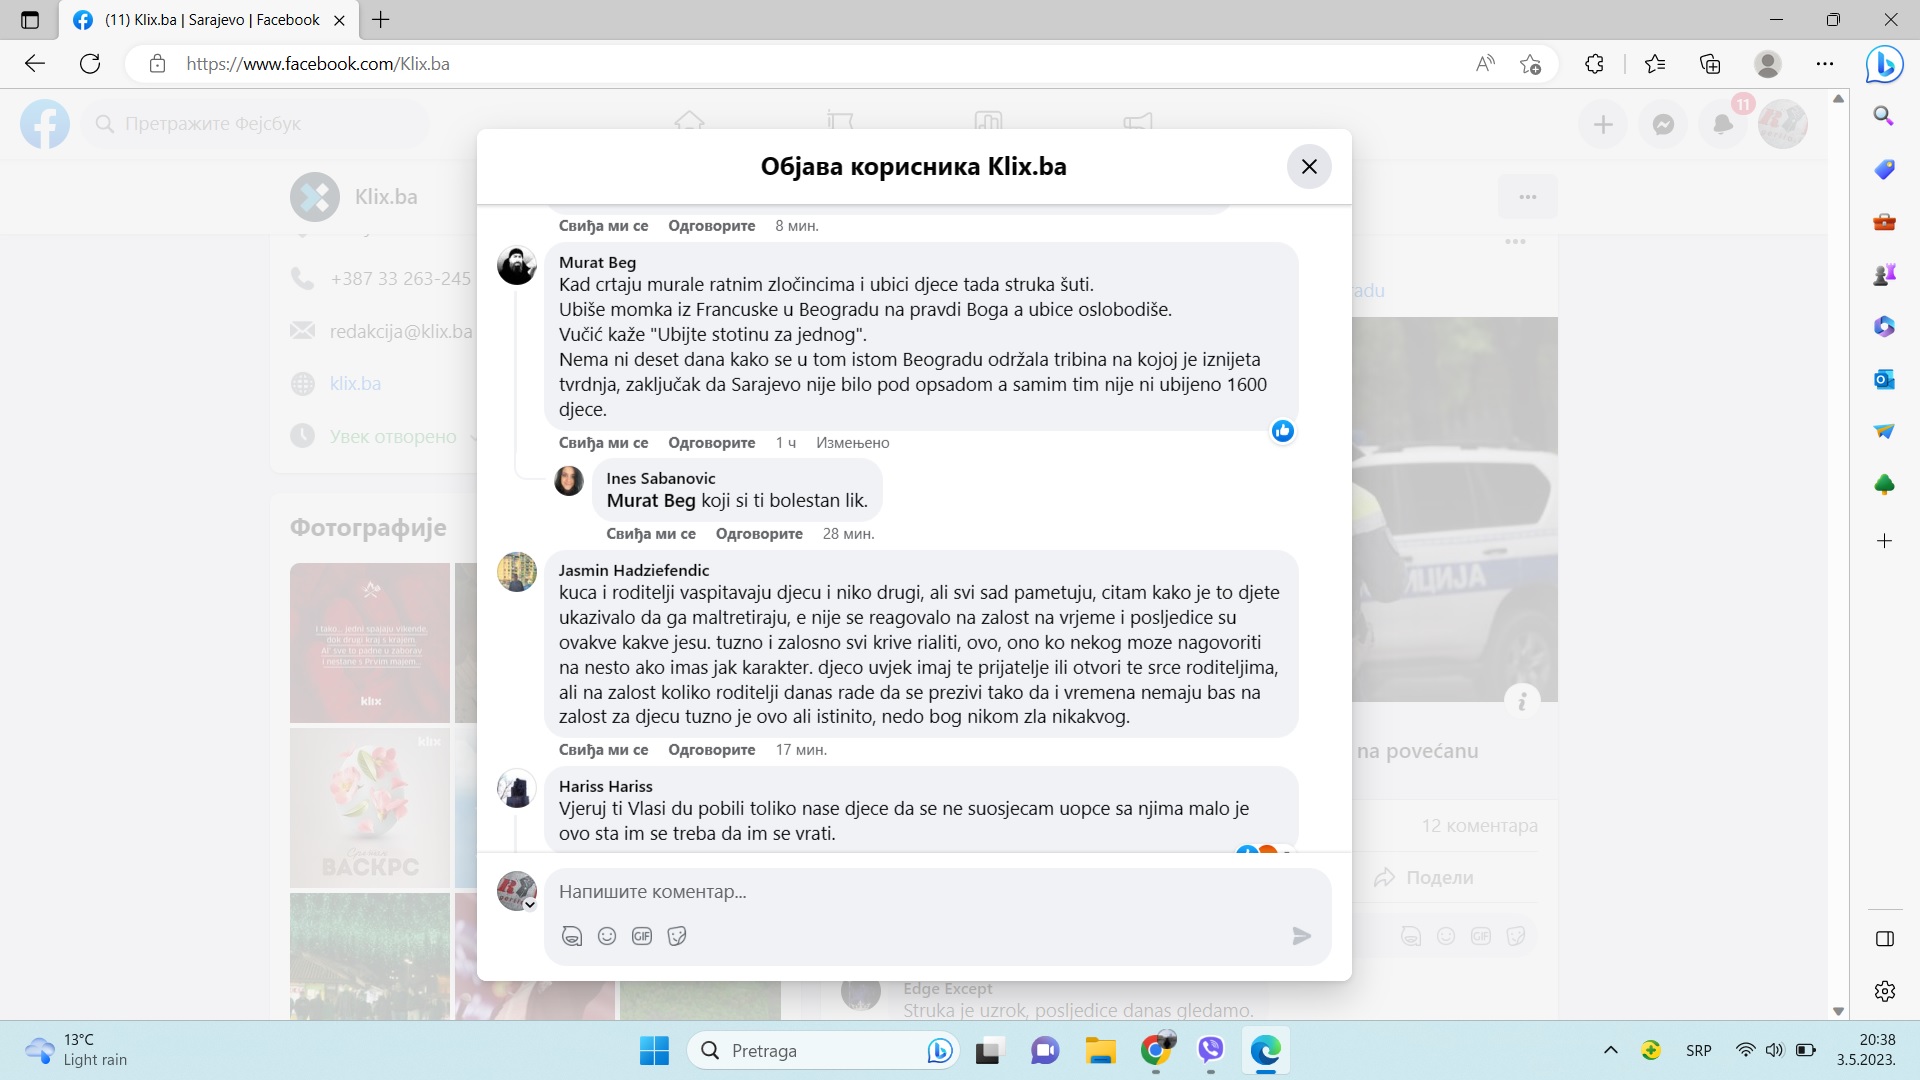Click the comment avatar sticker icon
Image resolution: width=1920 pixels, height=1080 pixels.
[572, 936]
